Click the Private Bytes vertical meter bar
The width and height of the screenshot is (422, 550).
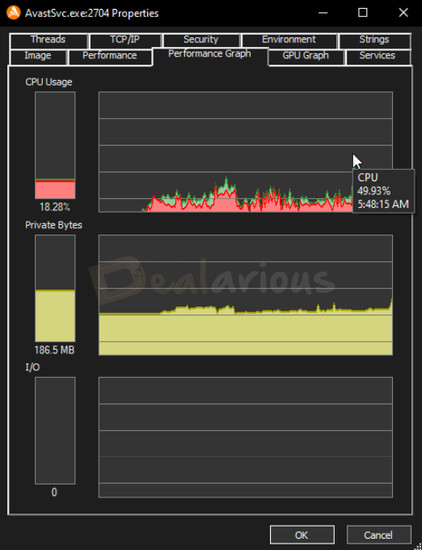click(x=55, y=288)
